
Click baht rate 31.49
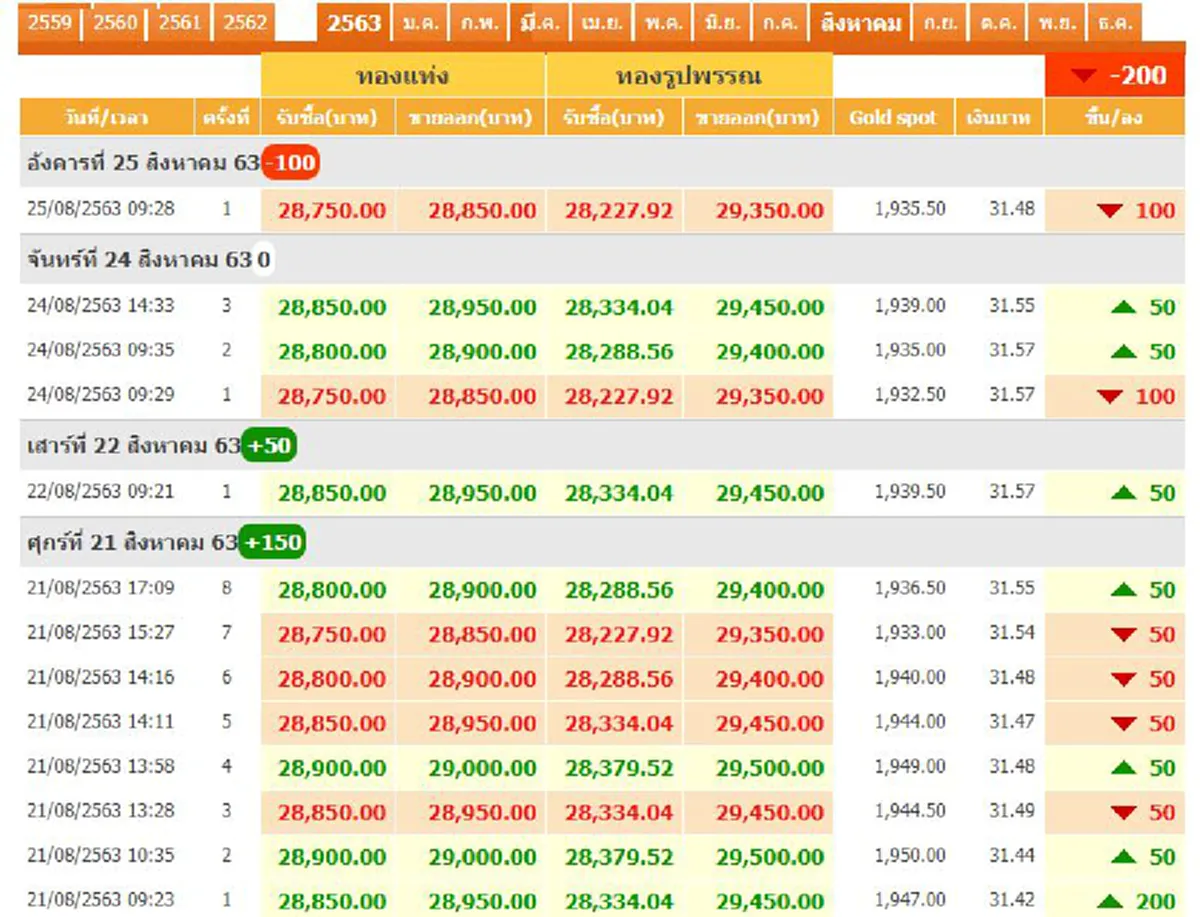(x=1012, y=811)
